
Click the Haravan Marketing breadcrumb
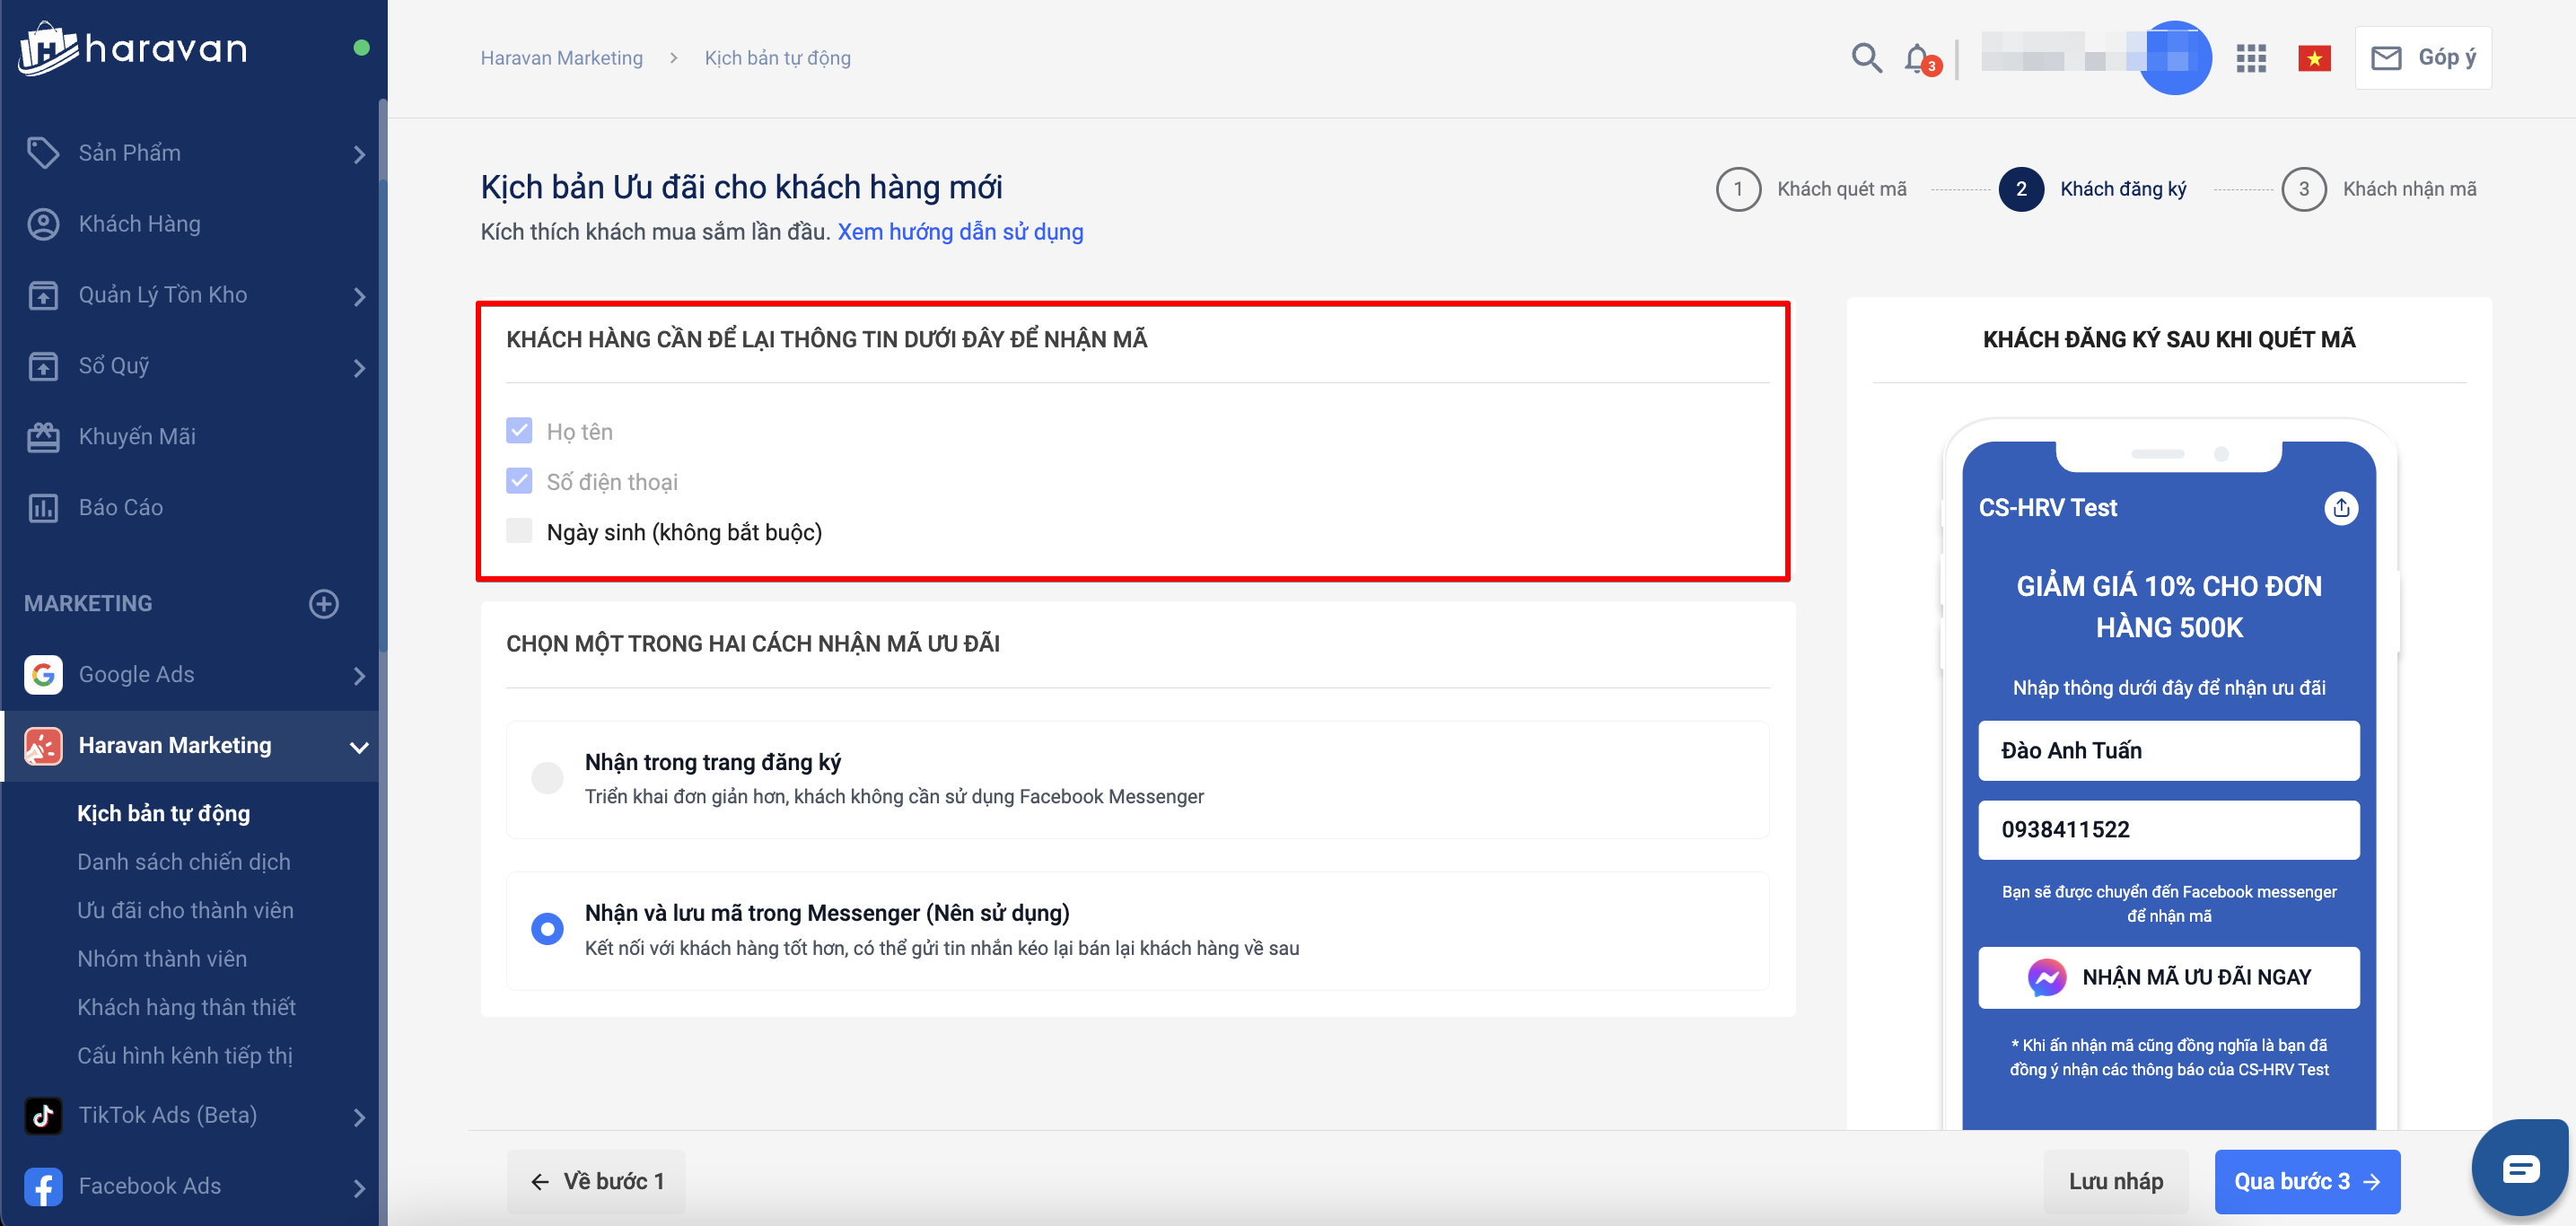coord(562,58)
